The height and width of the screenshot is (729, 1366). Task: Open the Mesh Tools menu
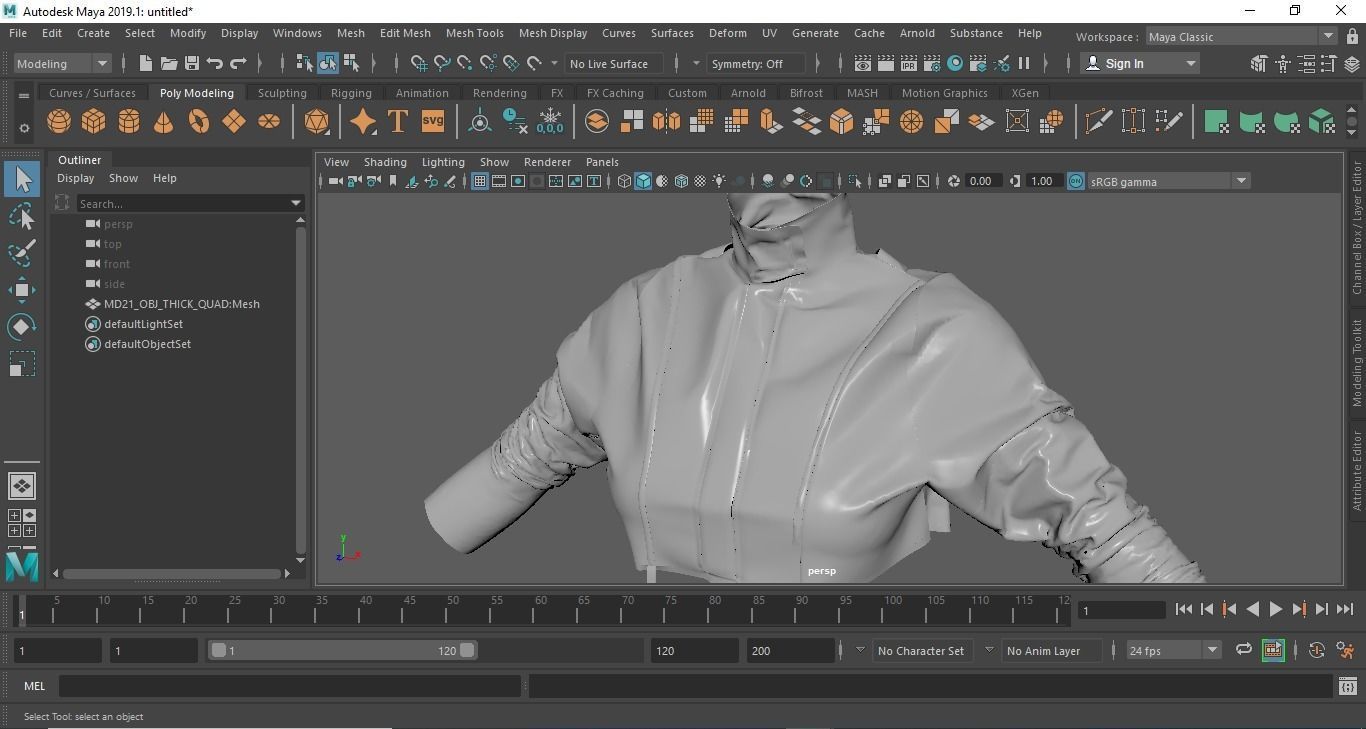click(x=474, y=33)
